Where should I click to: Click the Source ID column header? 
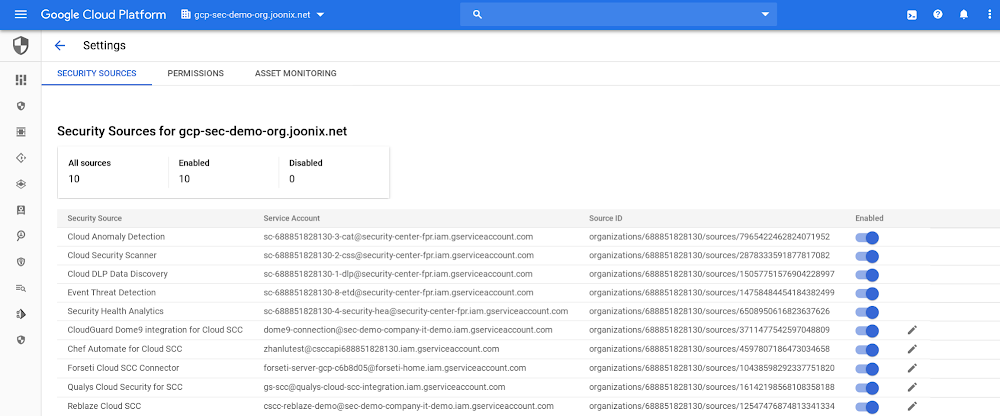(x=606, y=218)
